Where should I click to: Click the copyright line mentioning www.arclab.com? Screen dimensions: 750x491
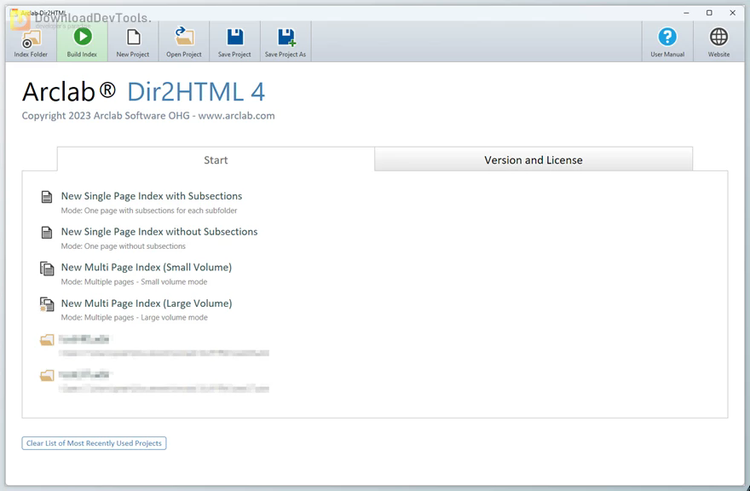coord(148,116)
